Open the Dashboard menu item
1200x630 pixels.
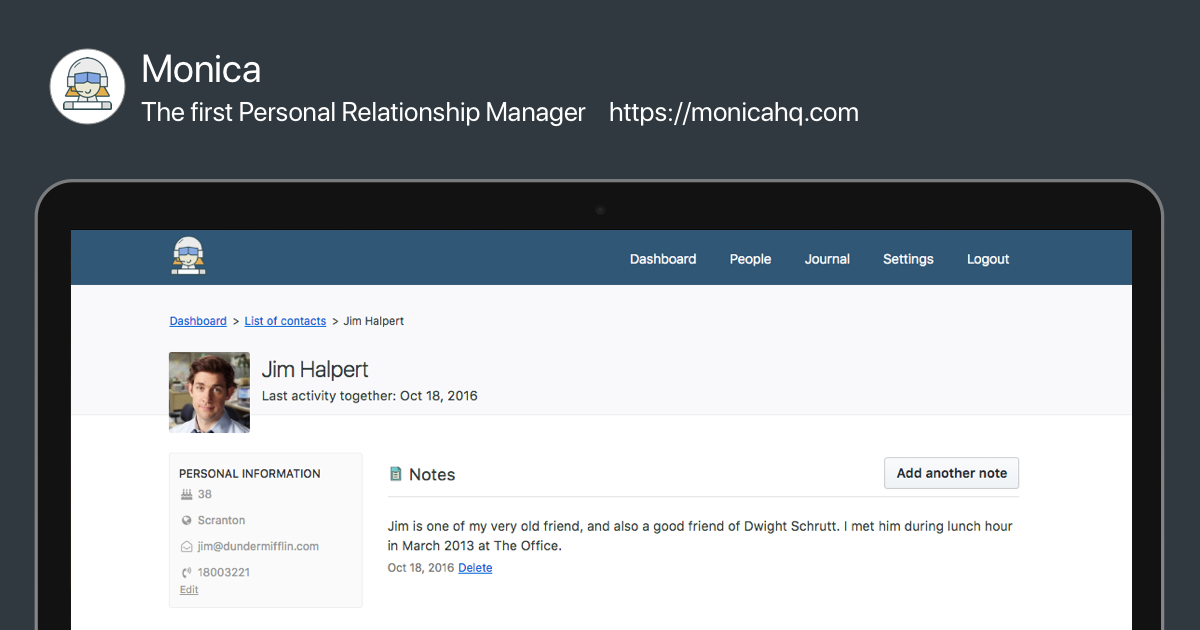(663, 259)
